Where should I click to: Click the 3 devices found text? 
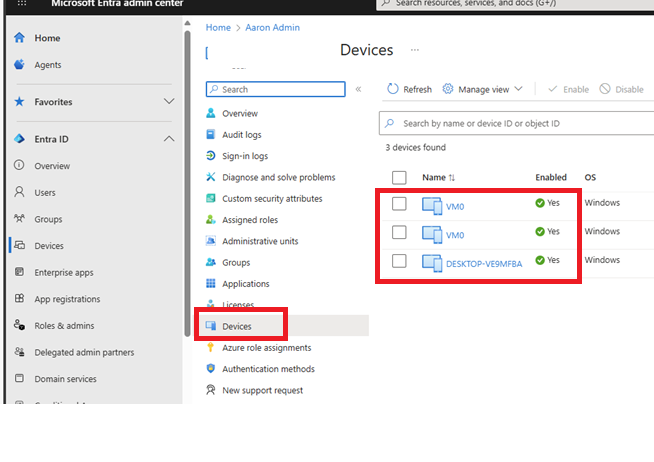[x=415, y=147]
